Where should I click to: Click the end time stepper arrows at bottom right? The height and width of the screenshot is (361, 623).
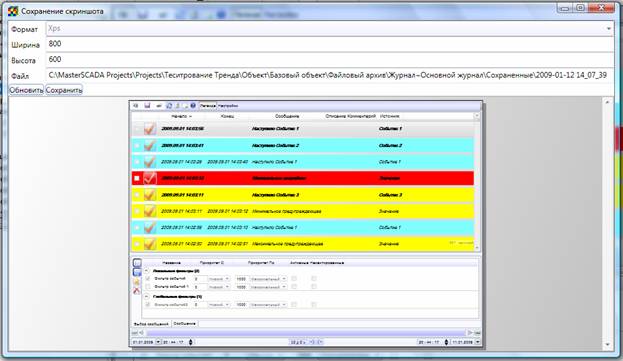446,342
